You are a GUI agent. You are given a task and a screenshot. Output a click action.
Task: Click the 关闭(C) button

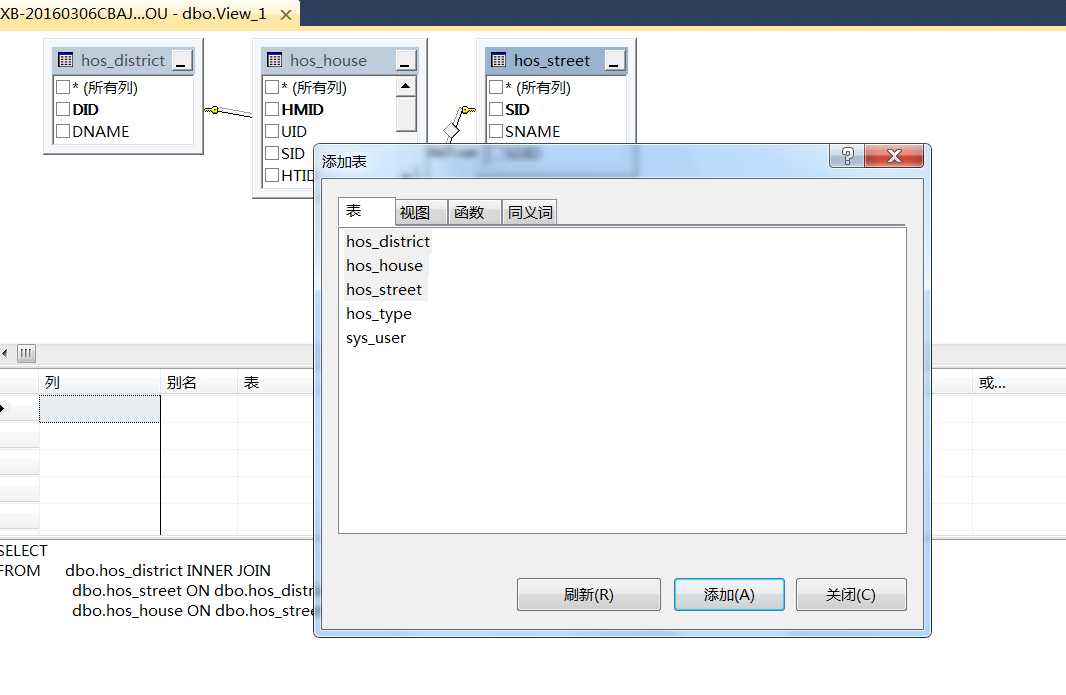(x=850, y=594)
